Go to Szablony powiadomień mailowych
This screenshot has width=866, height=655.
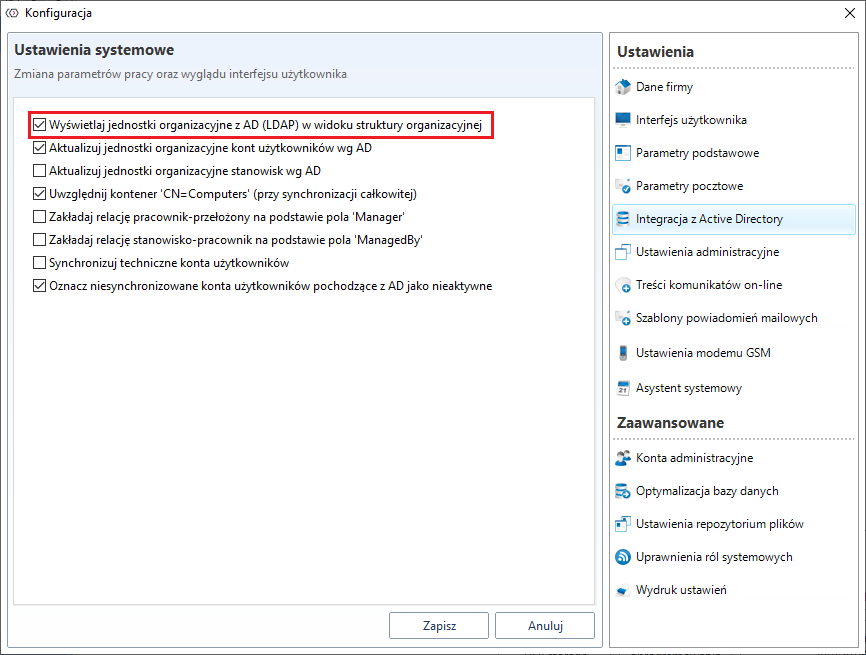coord(726,318)
